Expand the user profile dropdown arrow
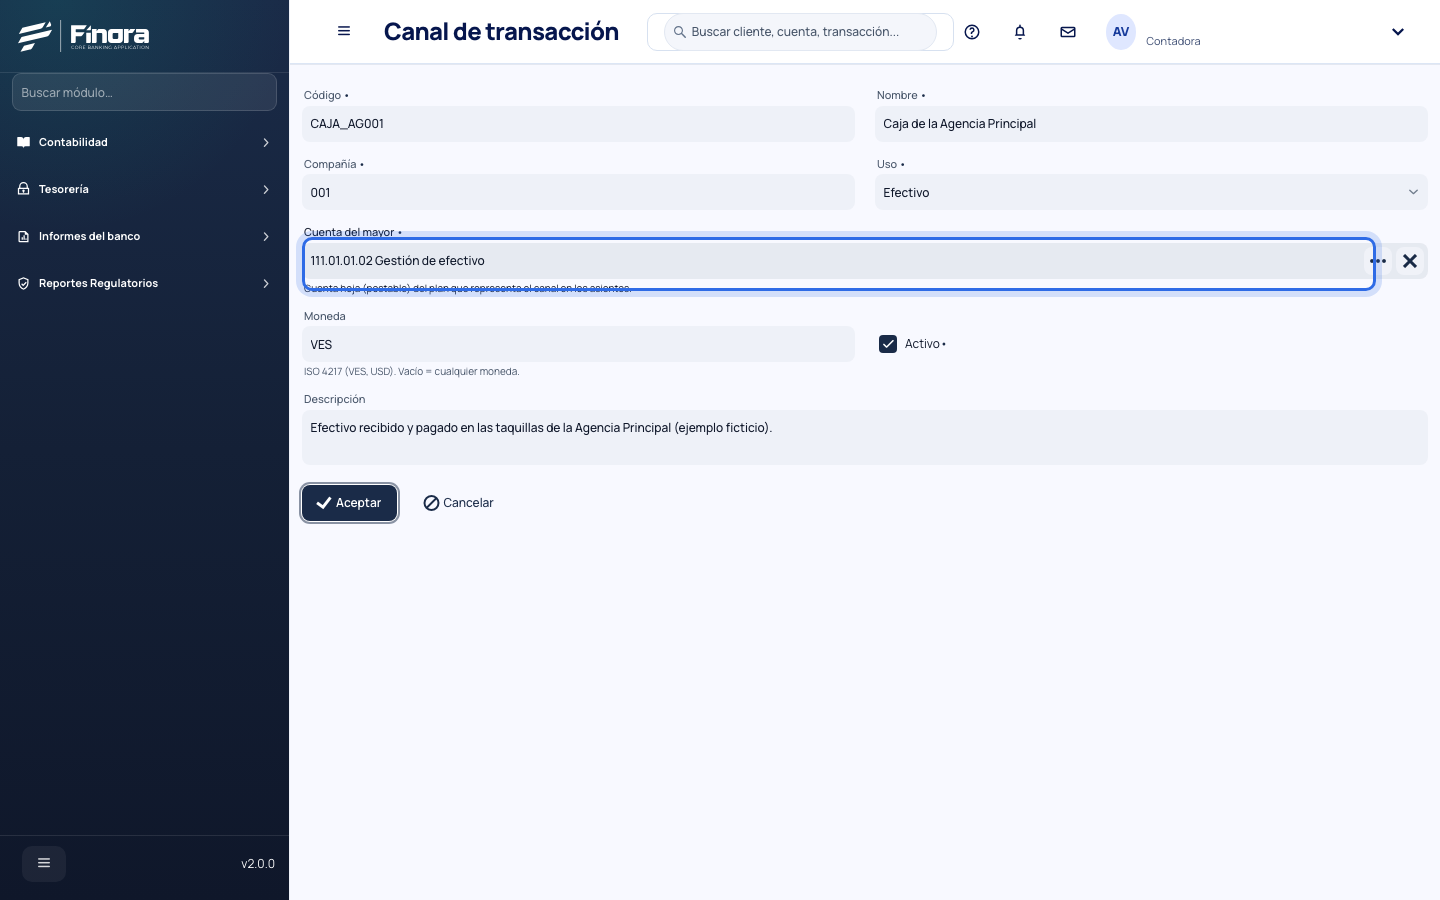This screenshot has height=900, width=1440. (1398, 32)
